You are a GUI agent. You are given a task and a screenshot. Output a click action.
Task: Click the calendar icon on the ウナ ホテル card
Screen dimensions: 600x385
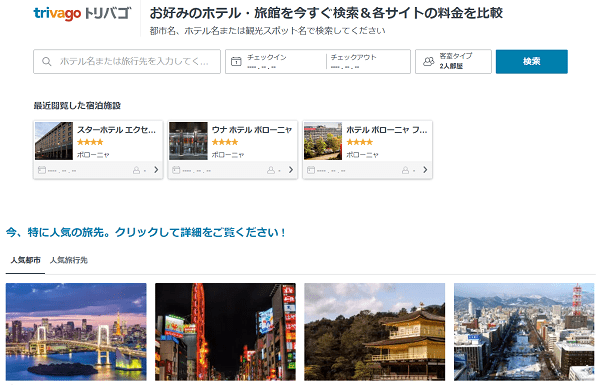coord(176,170)
